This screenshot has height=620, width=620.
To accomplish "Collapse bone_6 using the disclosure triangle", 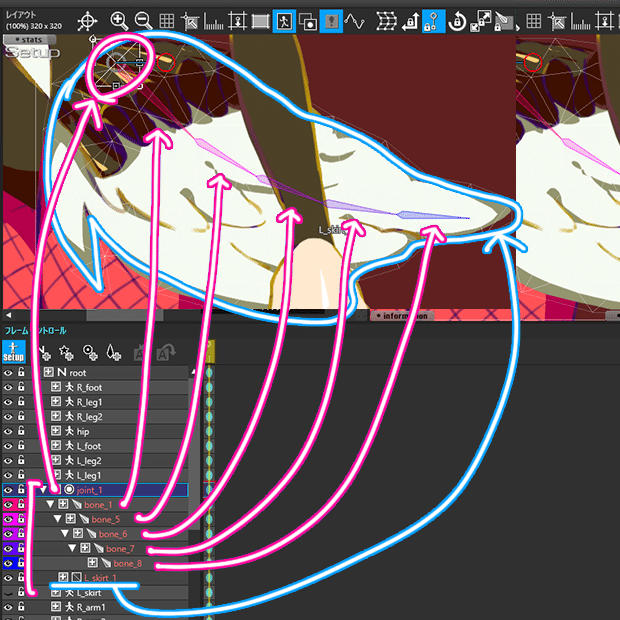I will (65, 534).
